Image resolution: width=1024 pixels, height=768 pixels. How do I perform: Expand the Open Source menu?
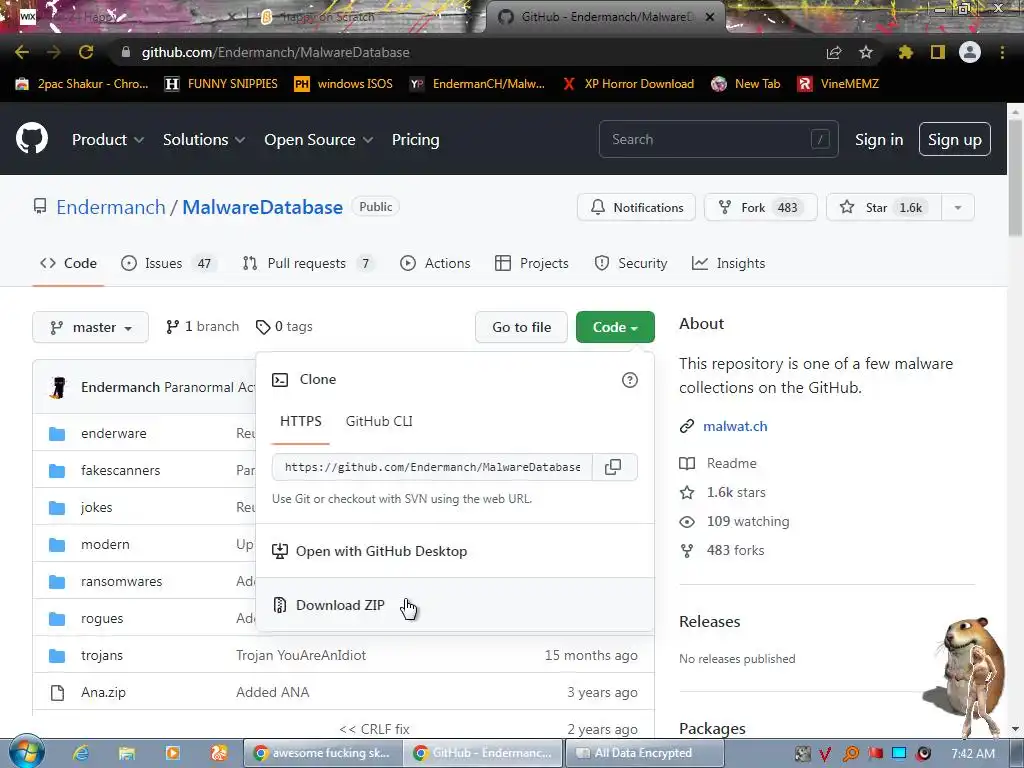tap(318, 140)
